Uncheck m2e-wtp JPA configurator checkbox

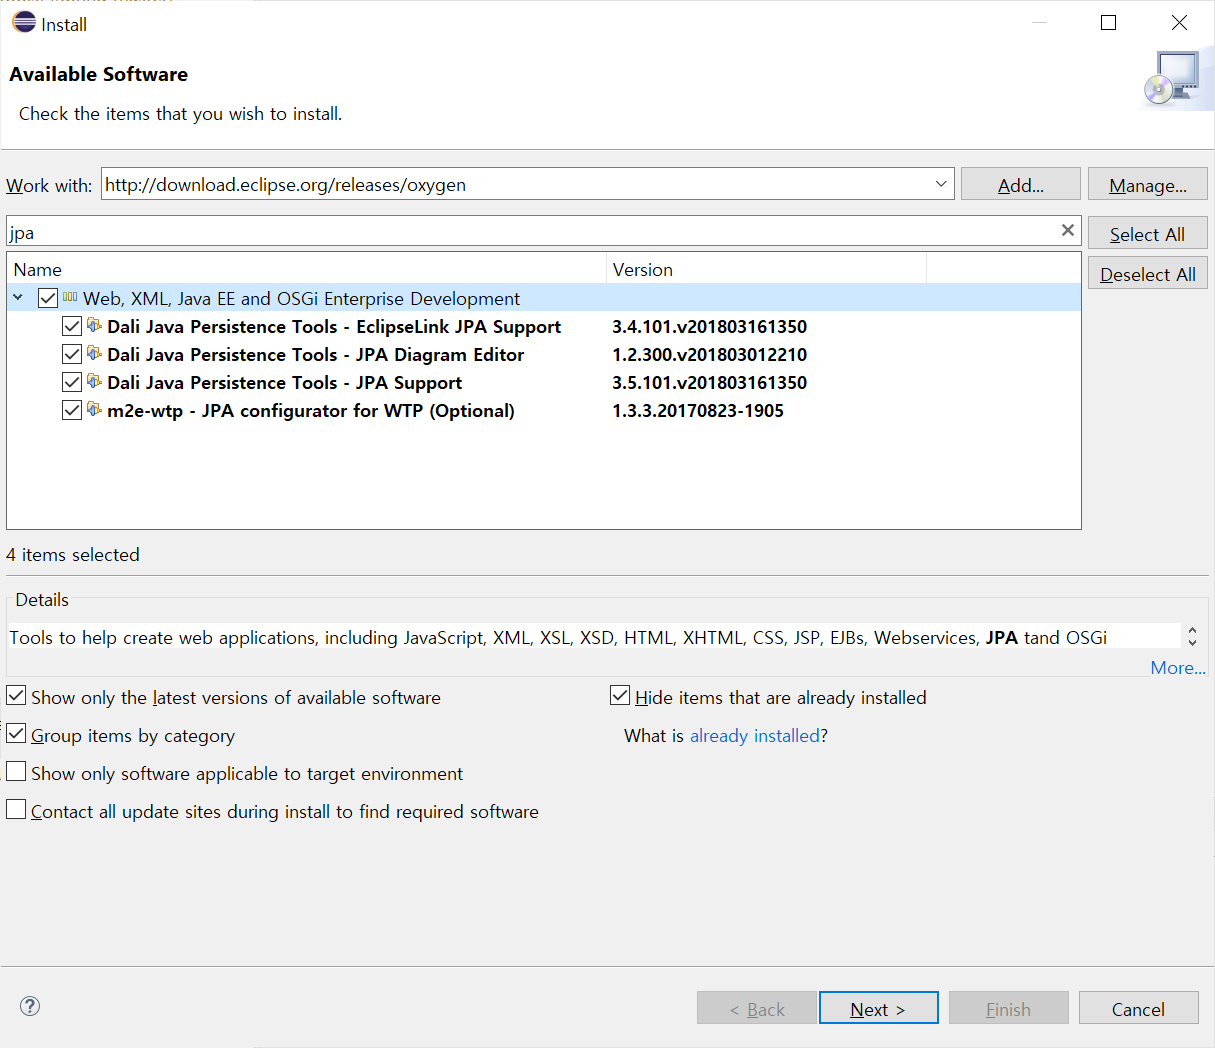click(72, 410)
